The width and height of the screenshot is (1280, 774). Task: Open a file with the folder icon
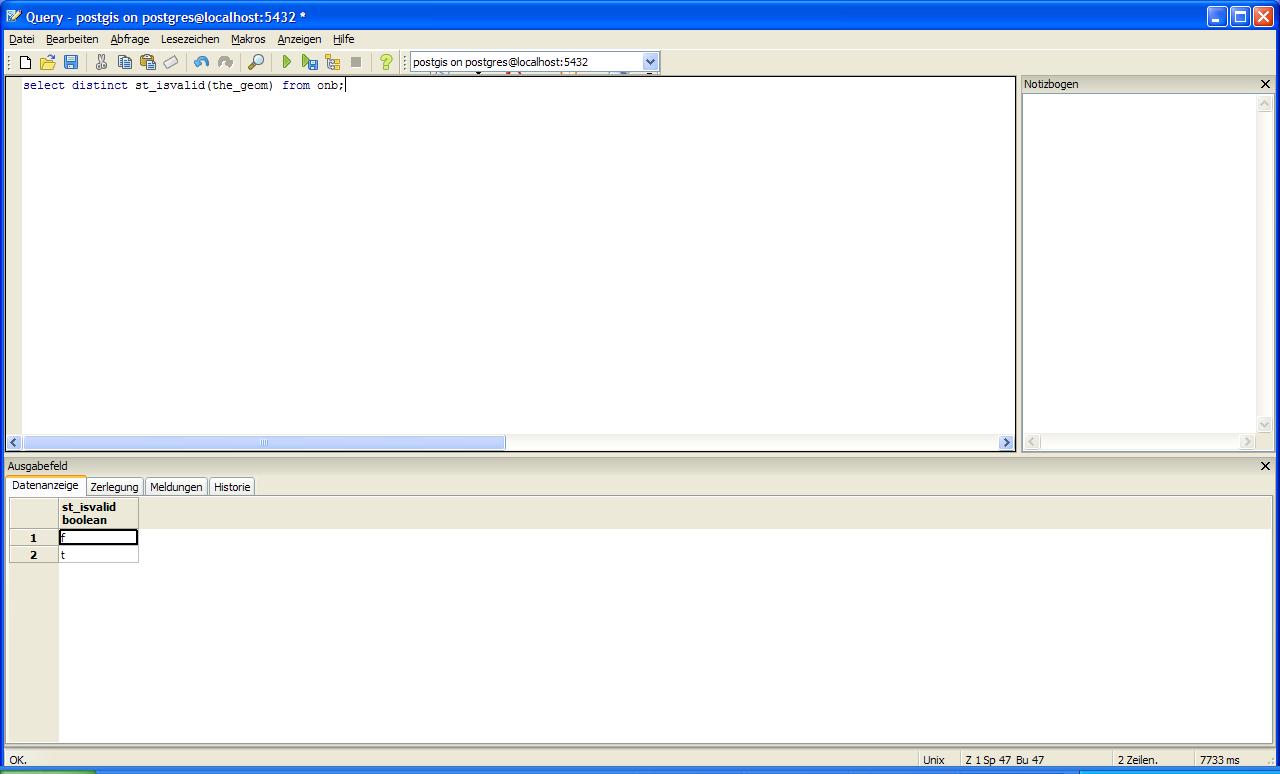tap(47, 62)
